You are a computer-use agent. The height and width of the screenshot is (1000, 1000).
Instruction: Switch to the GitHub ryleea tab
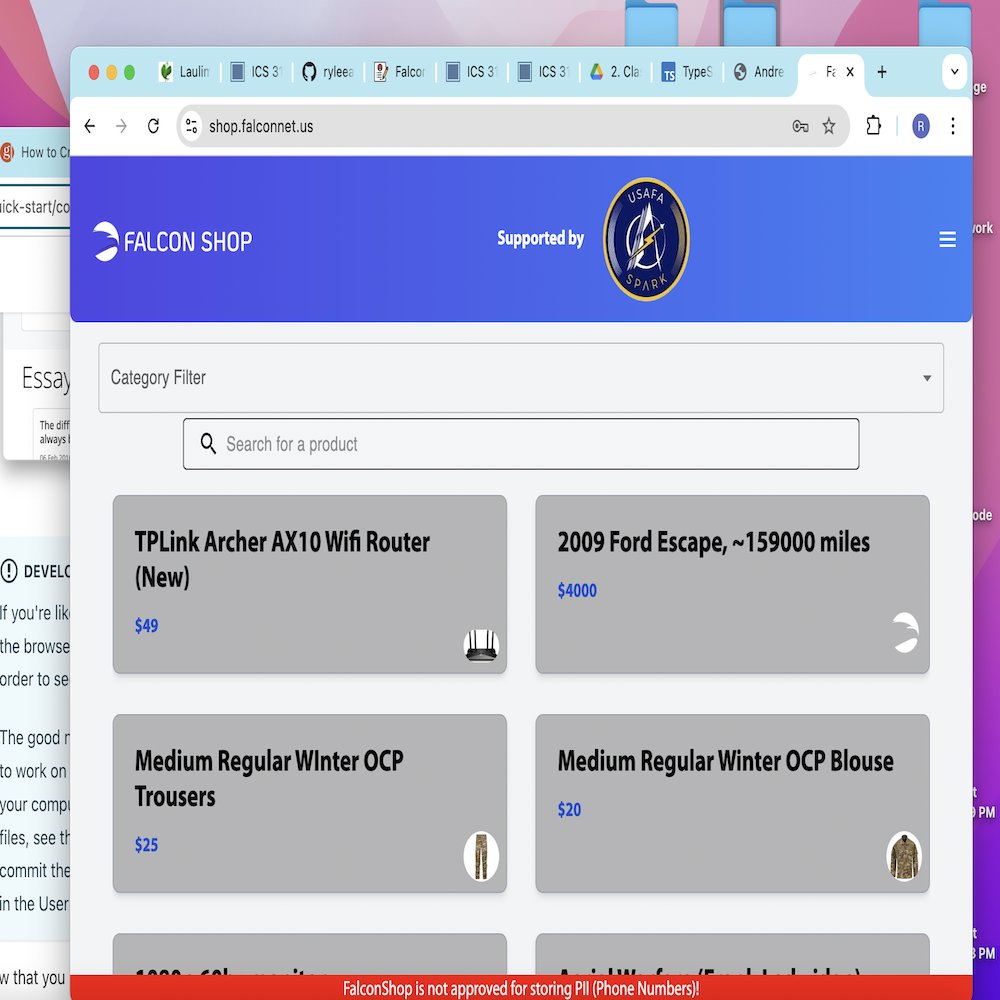coord(328,72)
